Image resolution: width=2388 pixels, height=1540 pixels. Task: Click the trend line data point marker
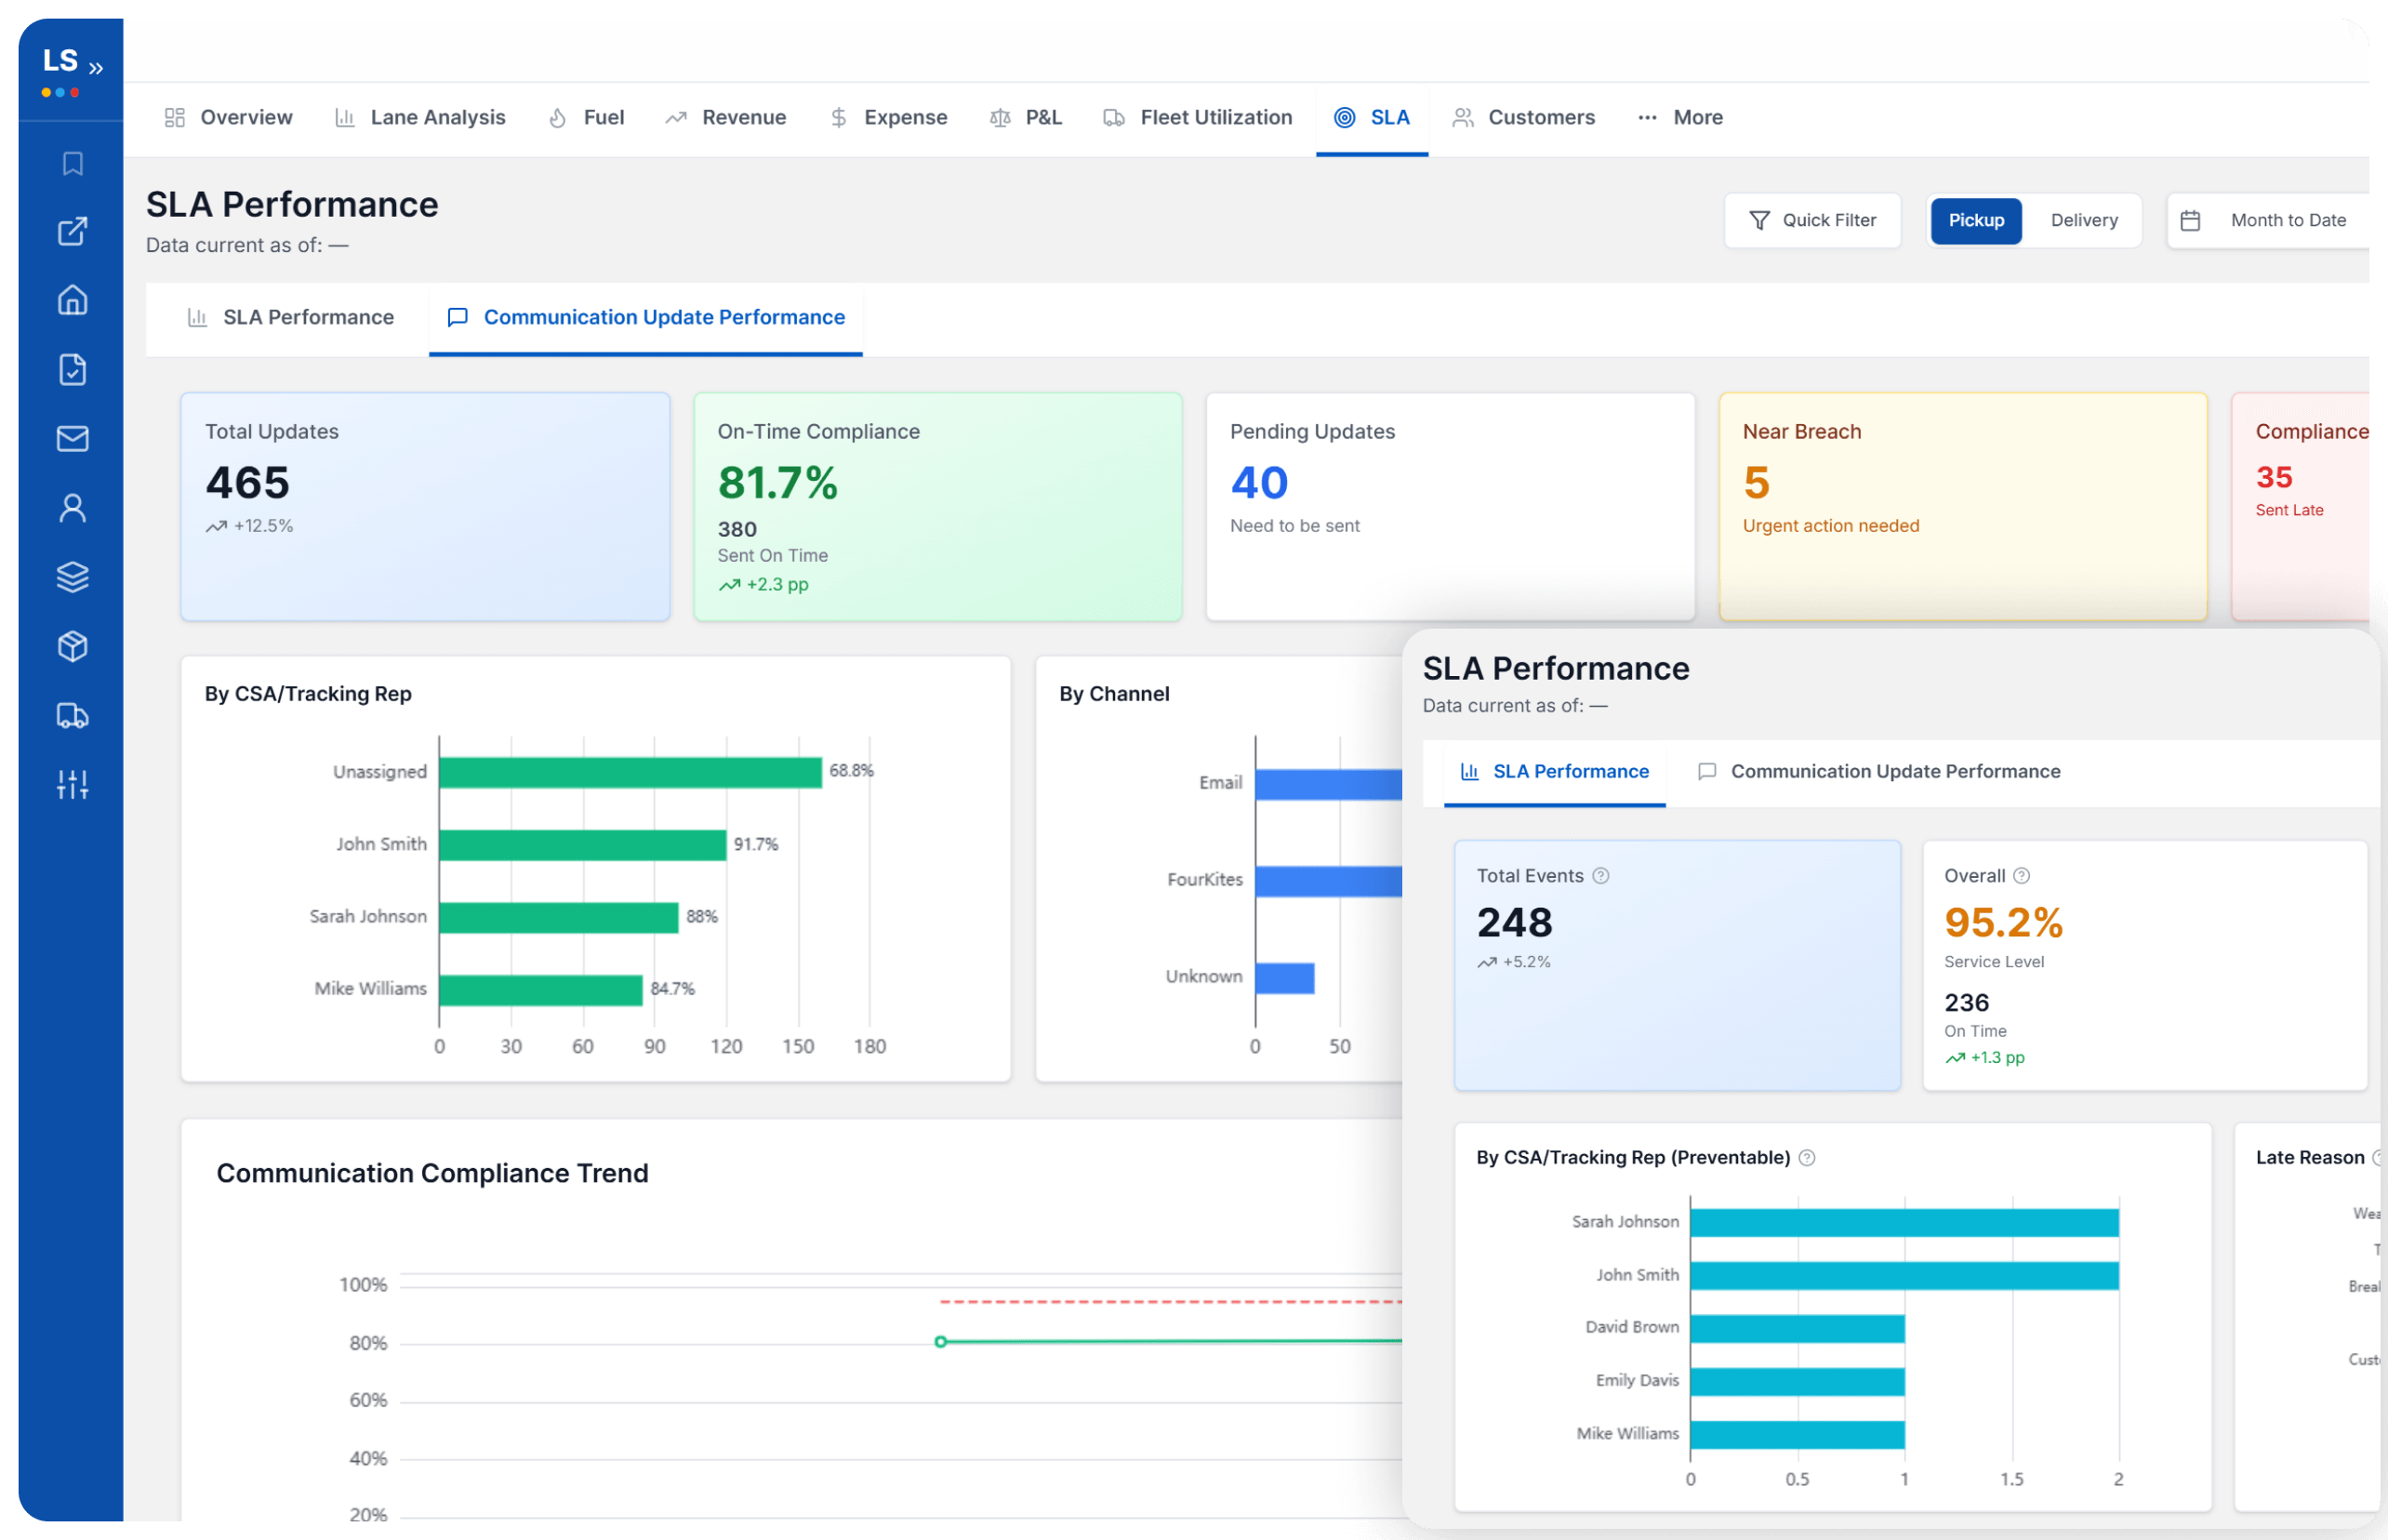940,1342
